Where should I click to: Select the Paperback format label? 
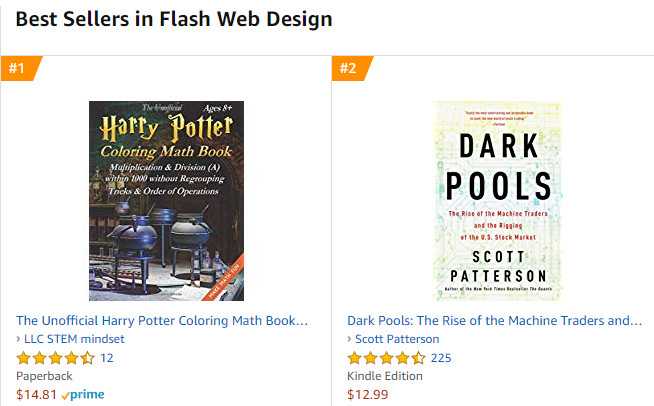[x=45, y=375]
